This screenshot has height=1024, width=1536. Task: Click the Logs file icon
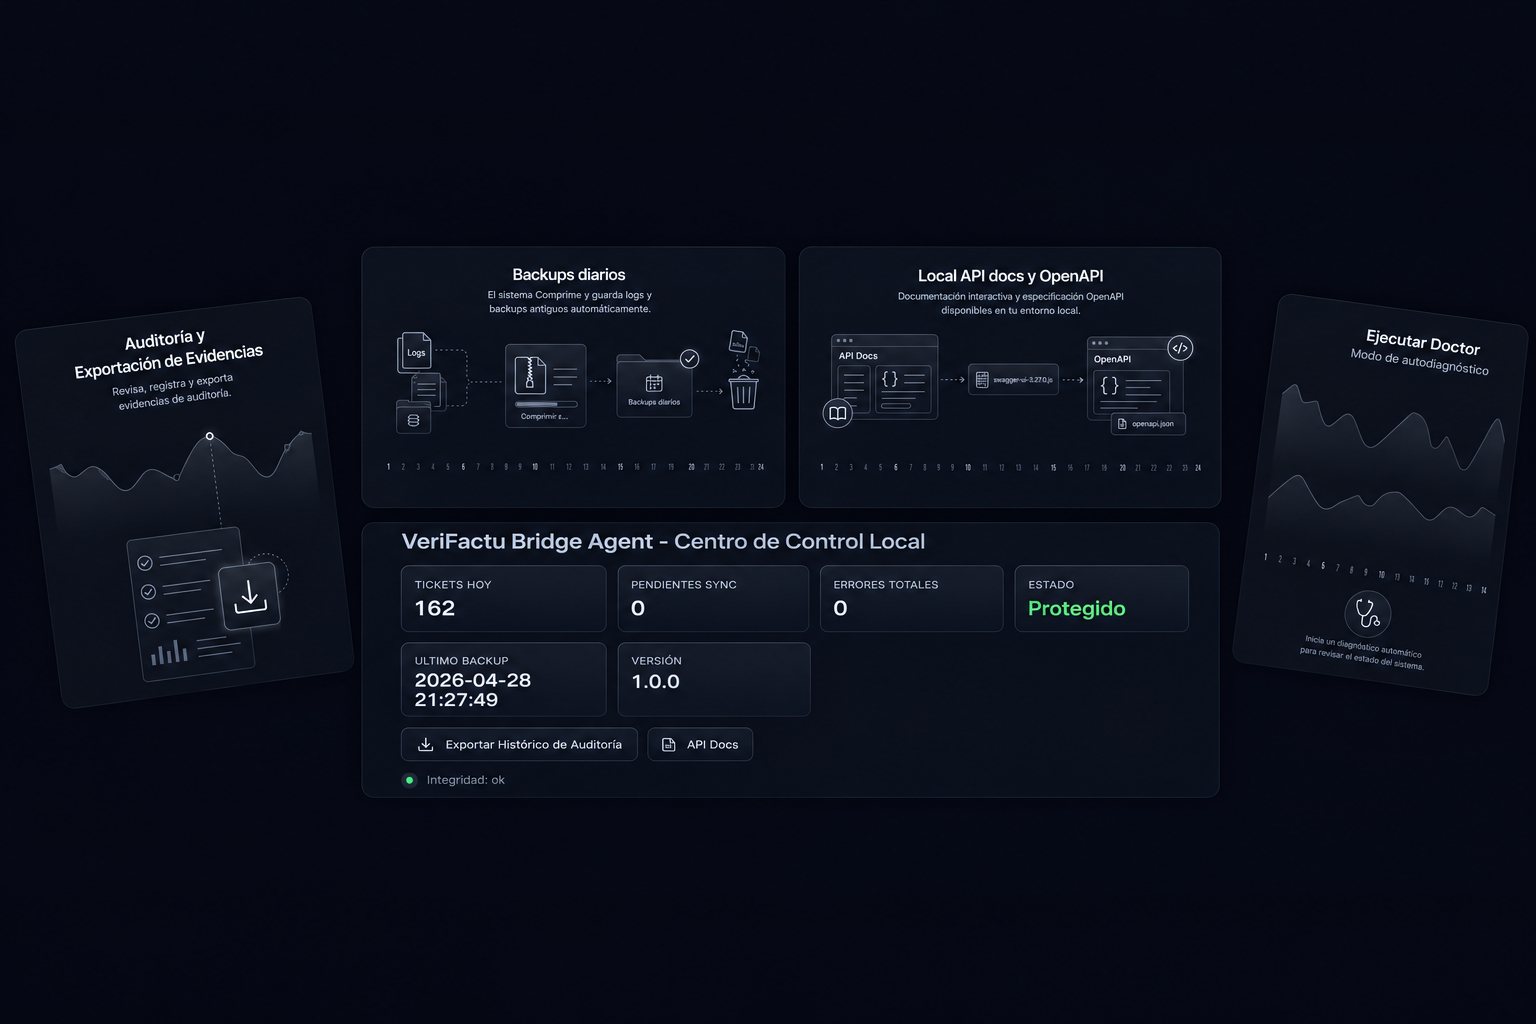pos(415,352)
